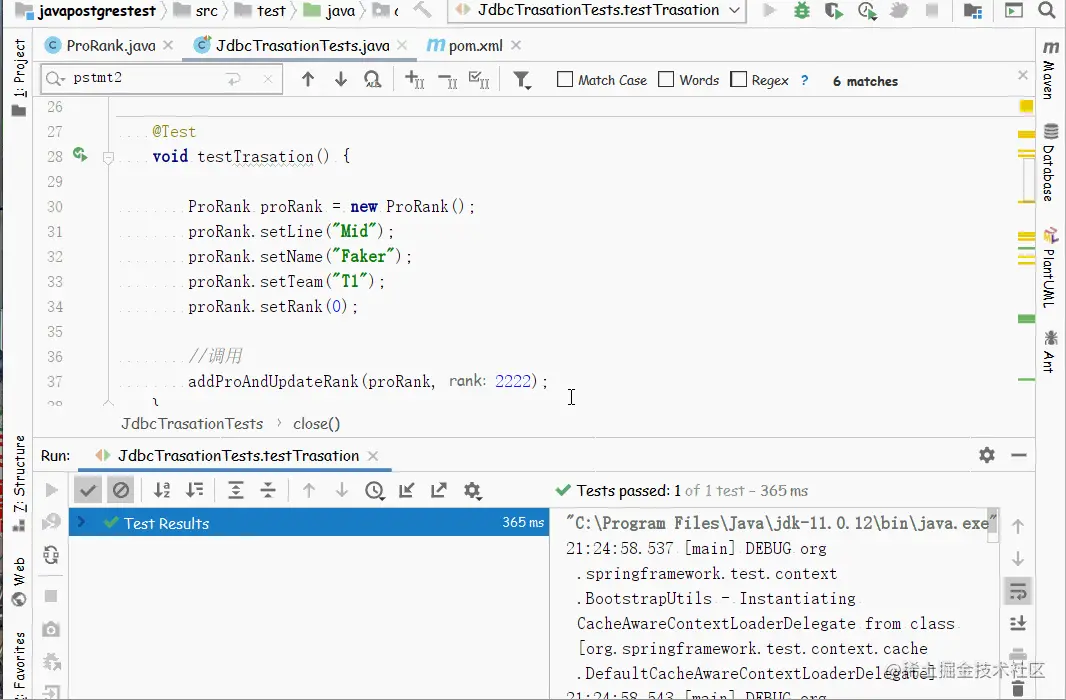Open the search filter funnel options

pyautogui.click(x=522, y=80)
